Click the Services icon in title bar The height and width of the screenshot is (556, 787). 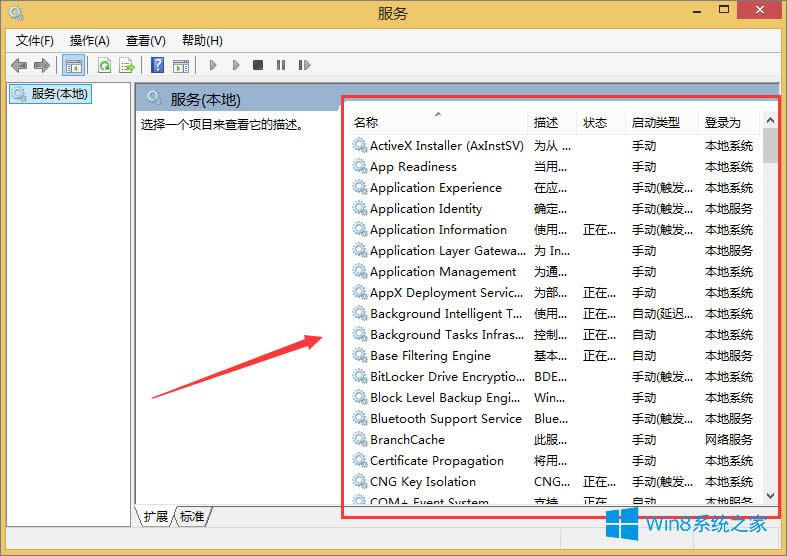coord(16,13)
